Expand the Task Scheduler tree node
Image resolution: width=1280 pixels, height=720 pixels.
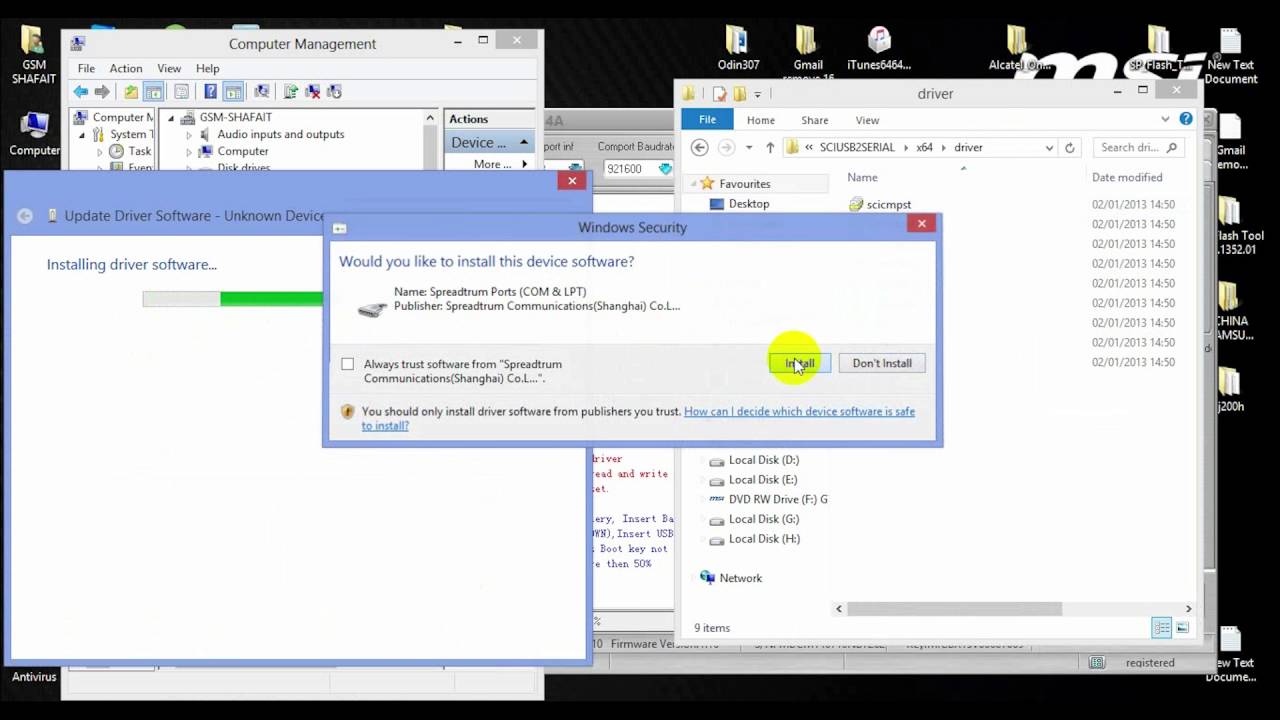point(100,152)
